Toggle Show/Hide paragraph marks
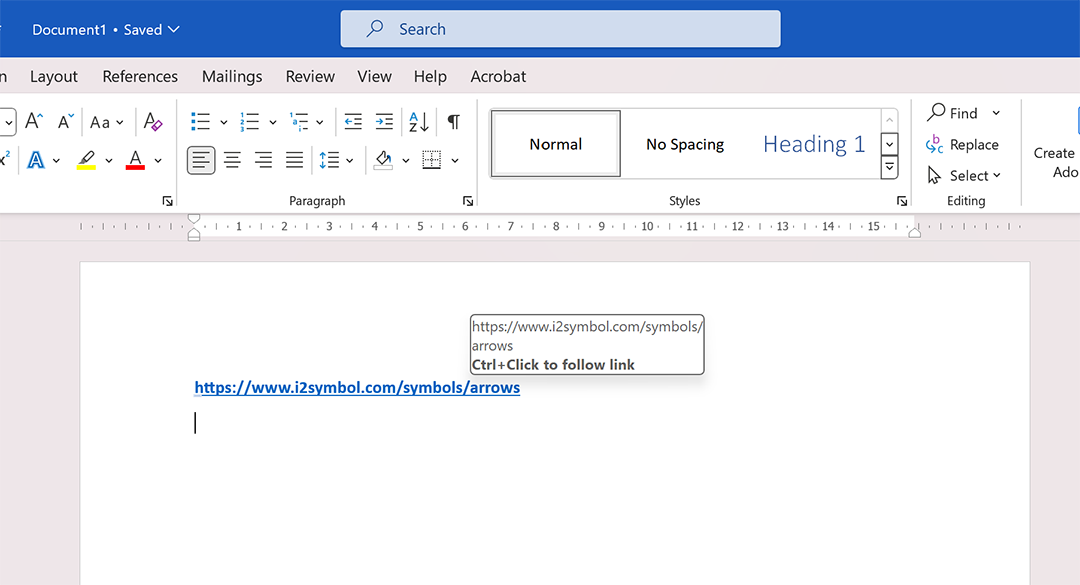The width and height of the screenshot is (1080, 585). click(x=453, y=122)
